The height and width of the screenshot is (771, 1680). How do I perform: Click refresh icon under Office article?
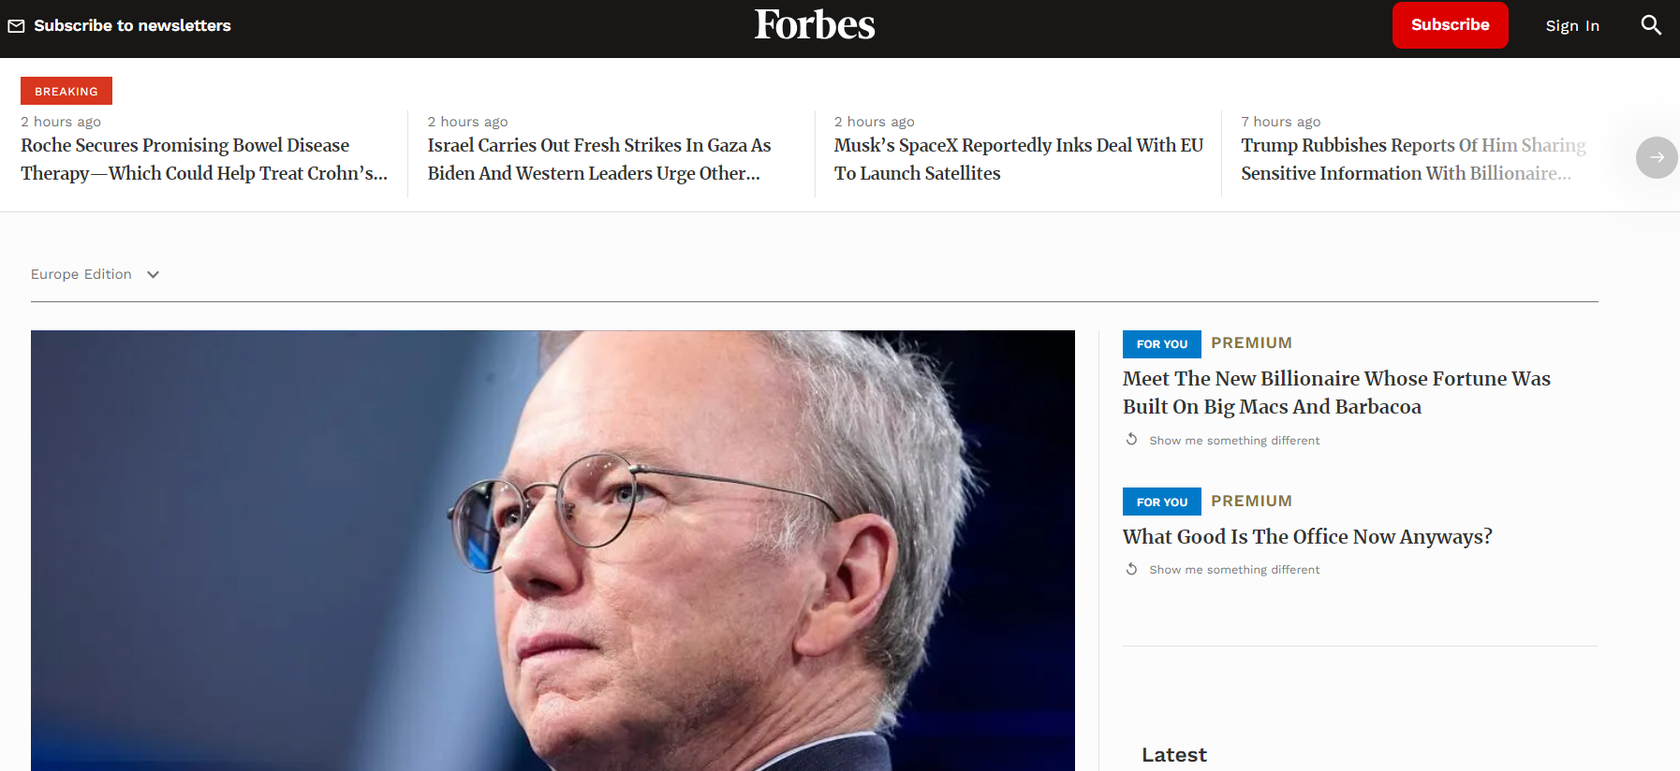pos(1131,568)
